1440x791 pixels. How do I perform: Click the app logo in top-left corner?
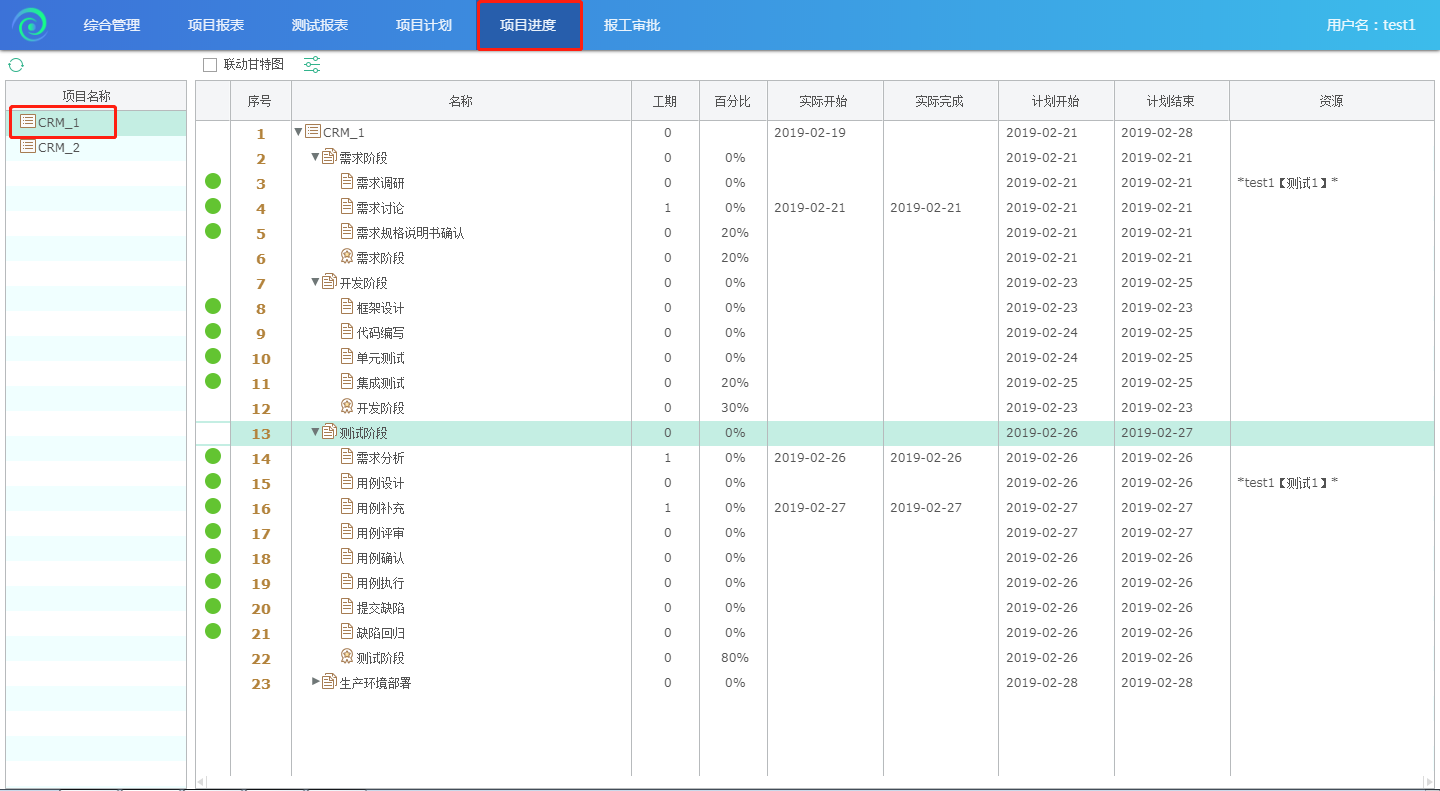tap(30, 24)
